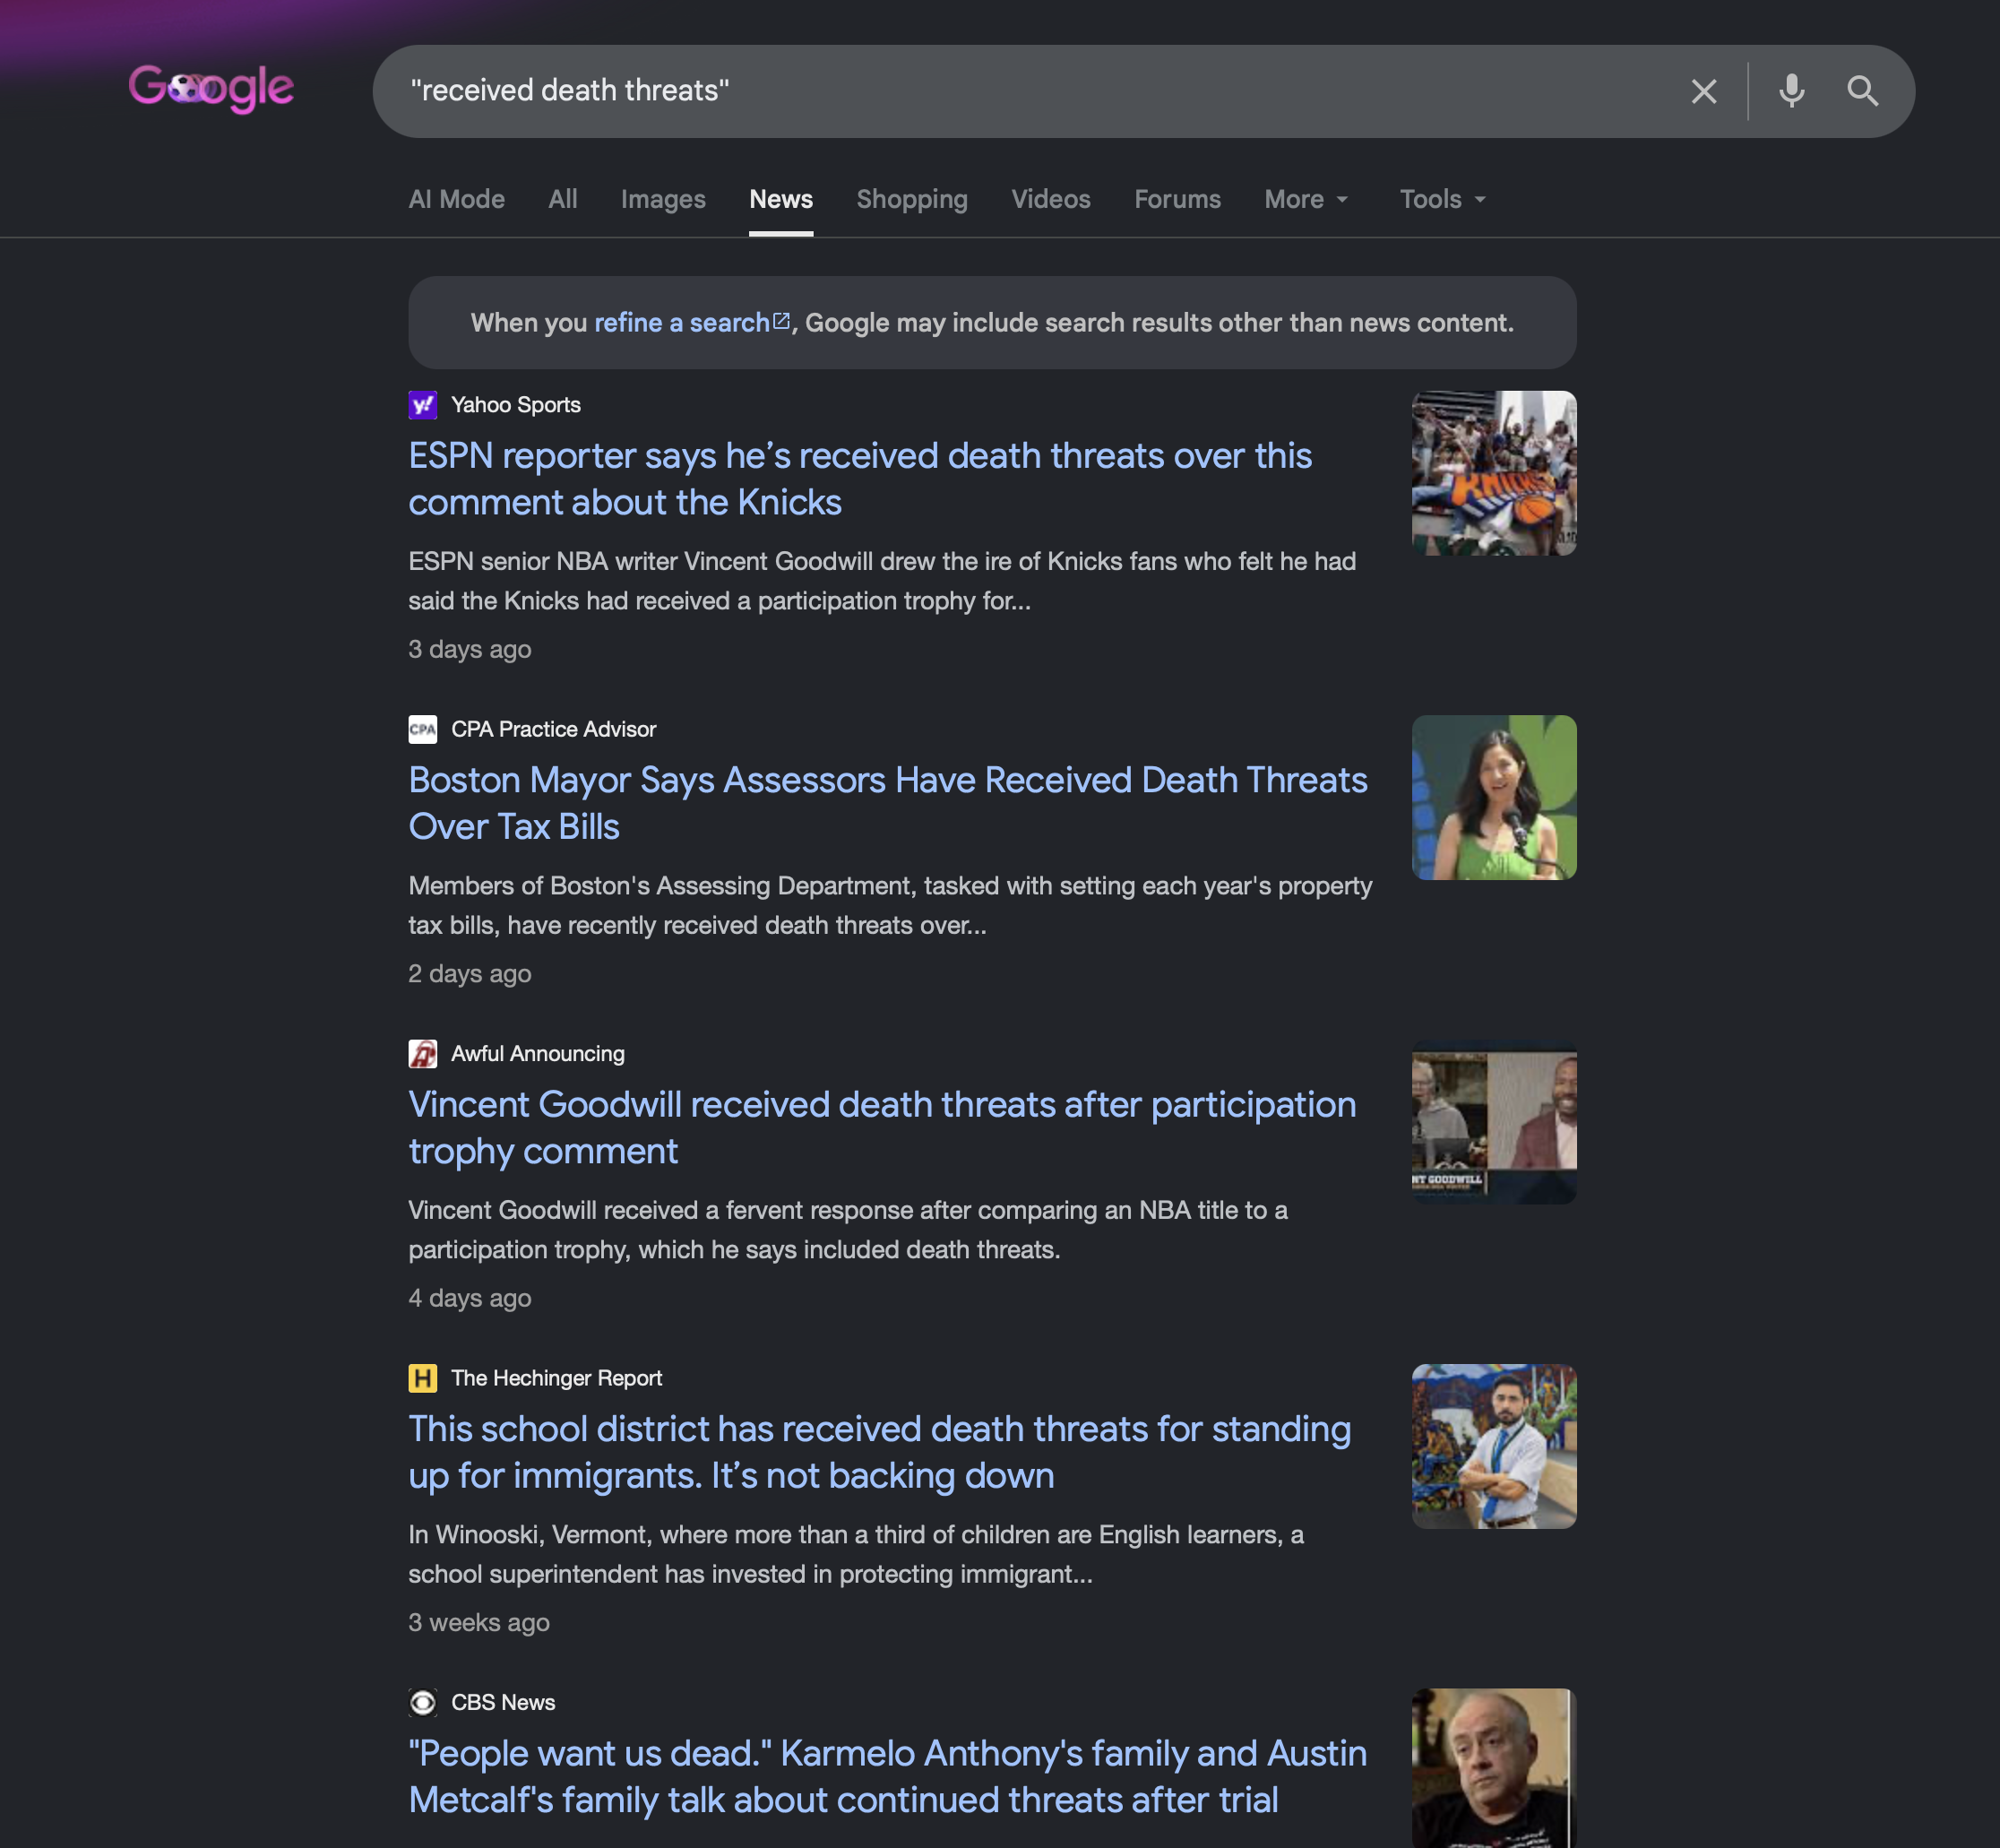This screenshot has width=2000, height=1848.
Task: Switch to the All results tab
Action: 563,199
